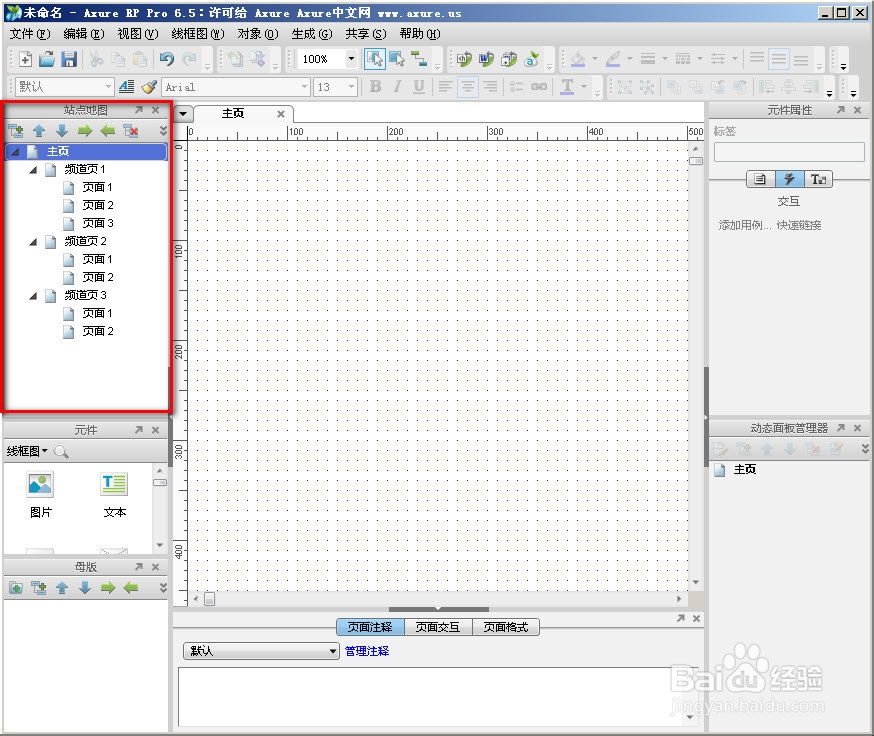The width and height of the screenshot is (874, 736).
Task: Open the 线框图 widget library dropdown
Action: click(27, 451)
